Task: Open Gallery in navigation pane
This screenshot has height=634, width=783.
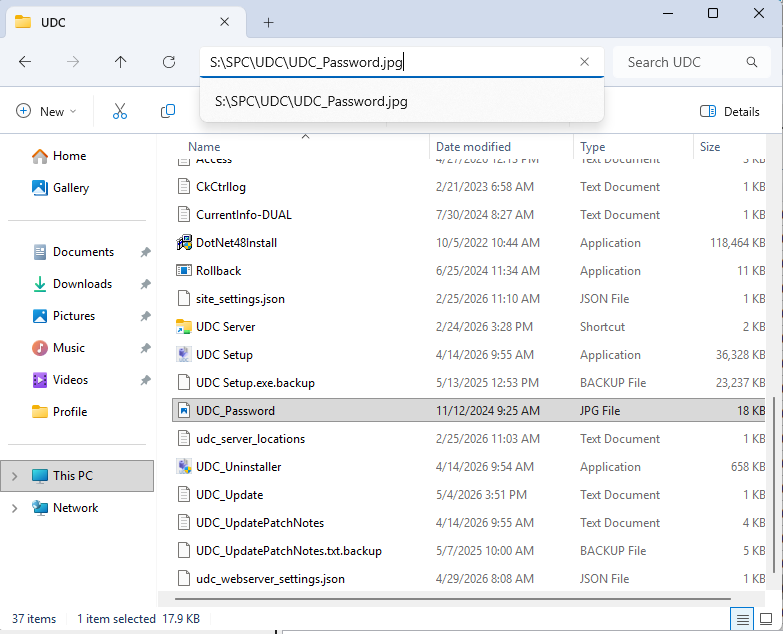Action: pyautogui.click(x=60, y=188)
